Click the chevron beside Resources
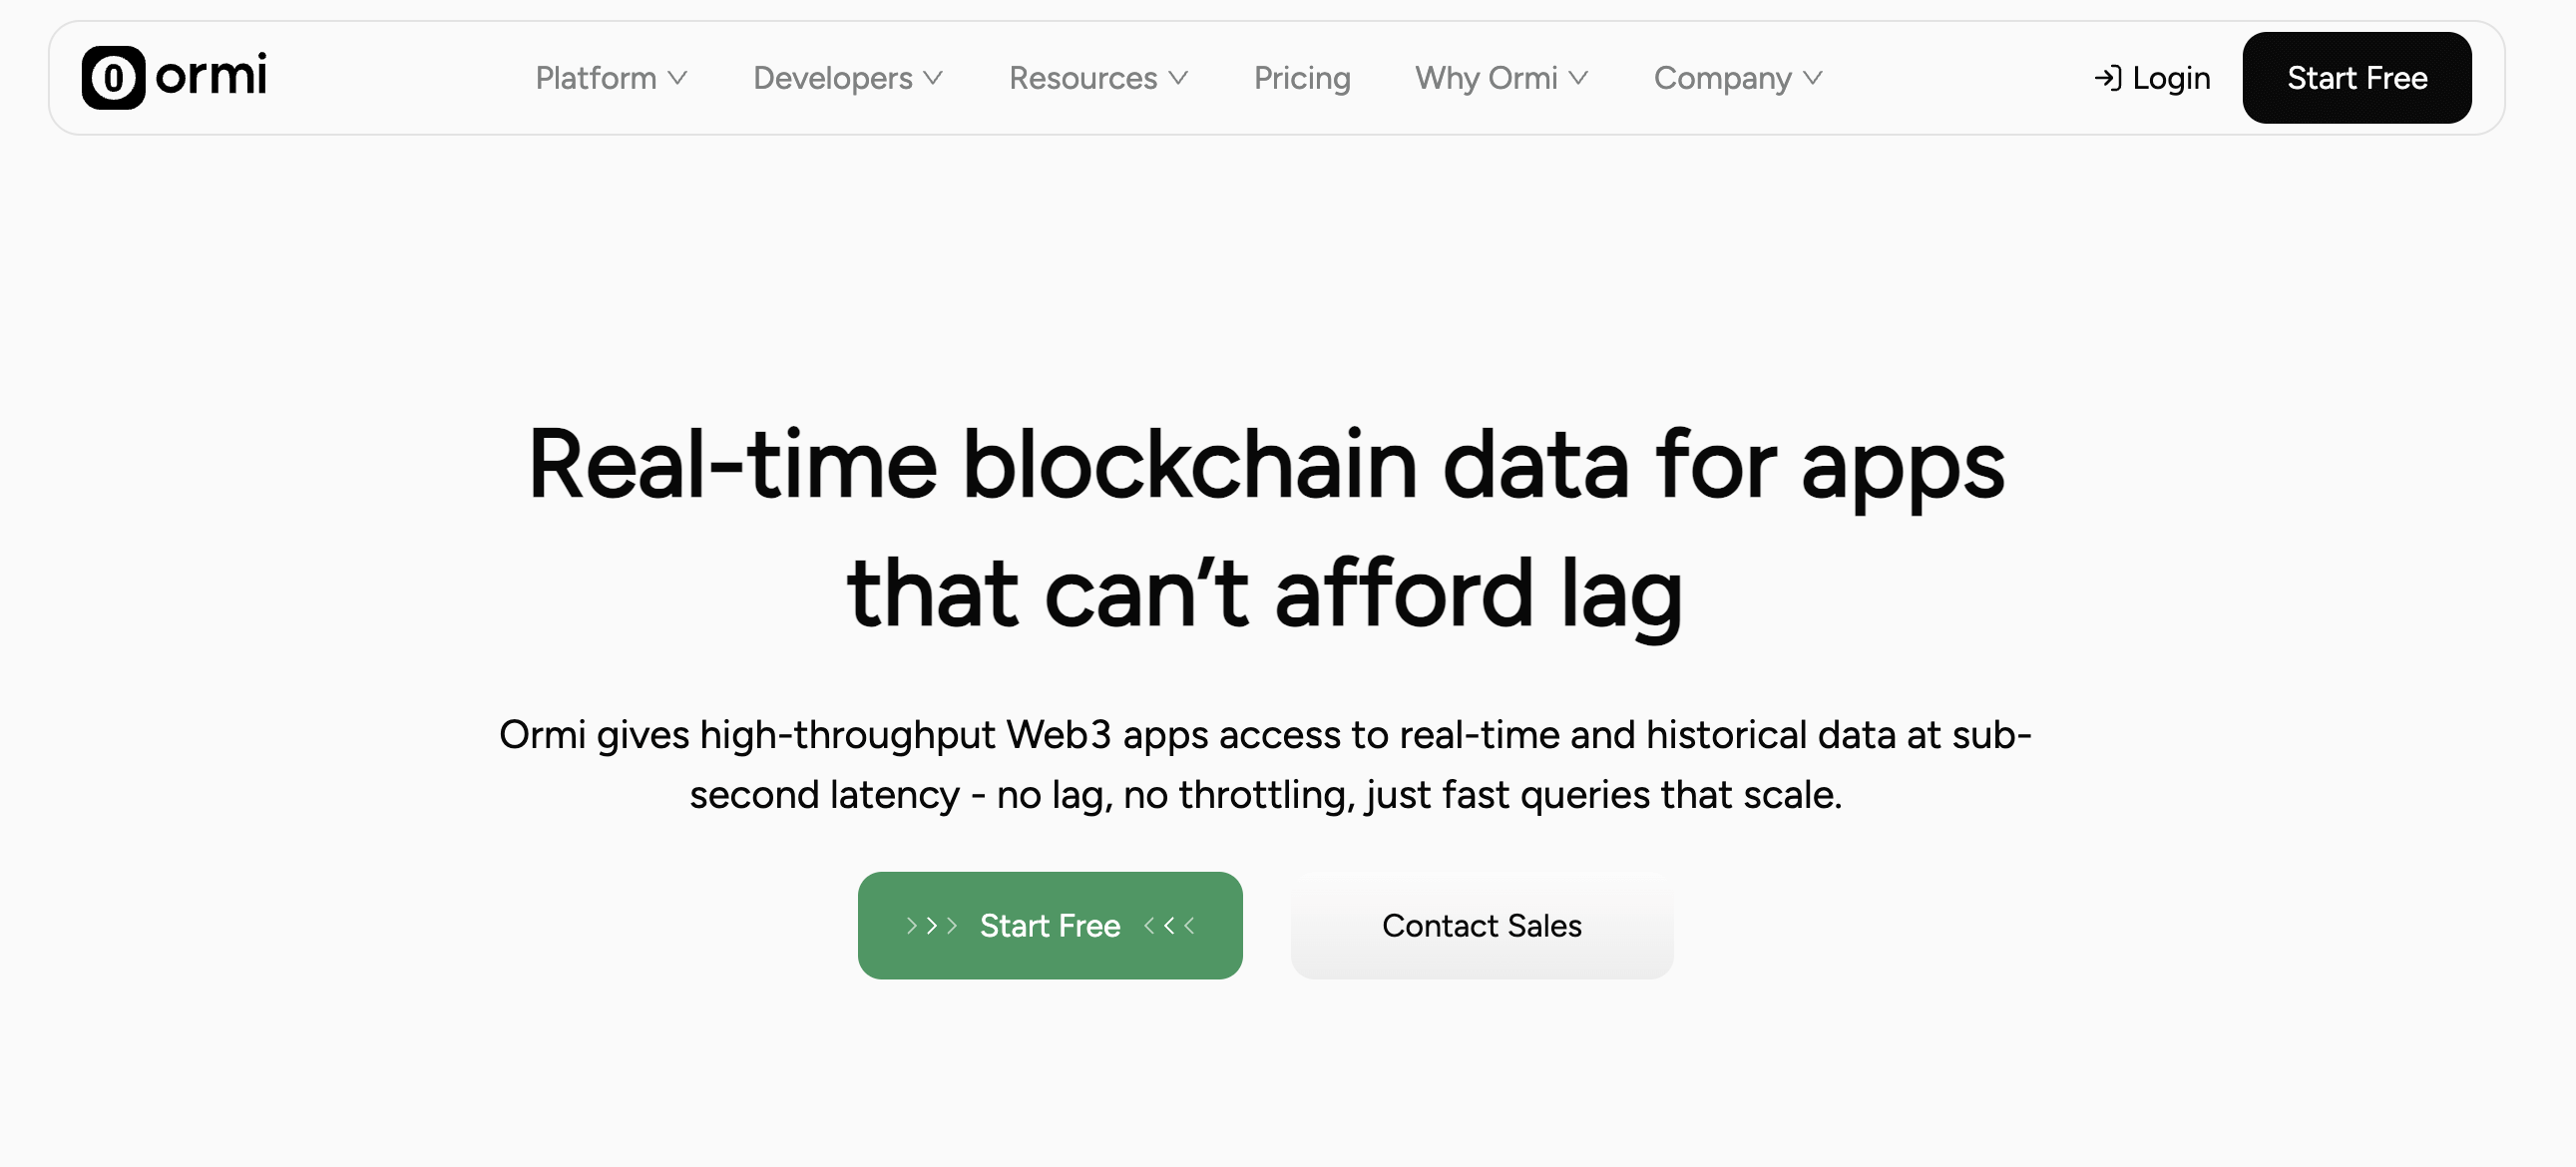The width and height of the screenshot is (2576, 1167). [x=1178, y=78]
